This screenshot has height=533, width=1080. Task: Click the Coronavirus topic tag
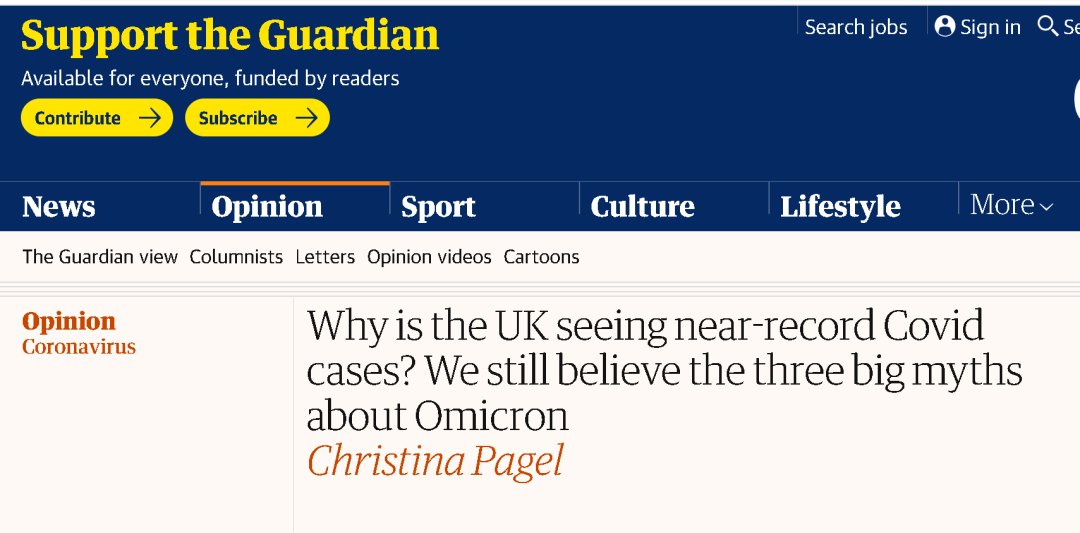tap(79, 347)
